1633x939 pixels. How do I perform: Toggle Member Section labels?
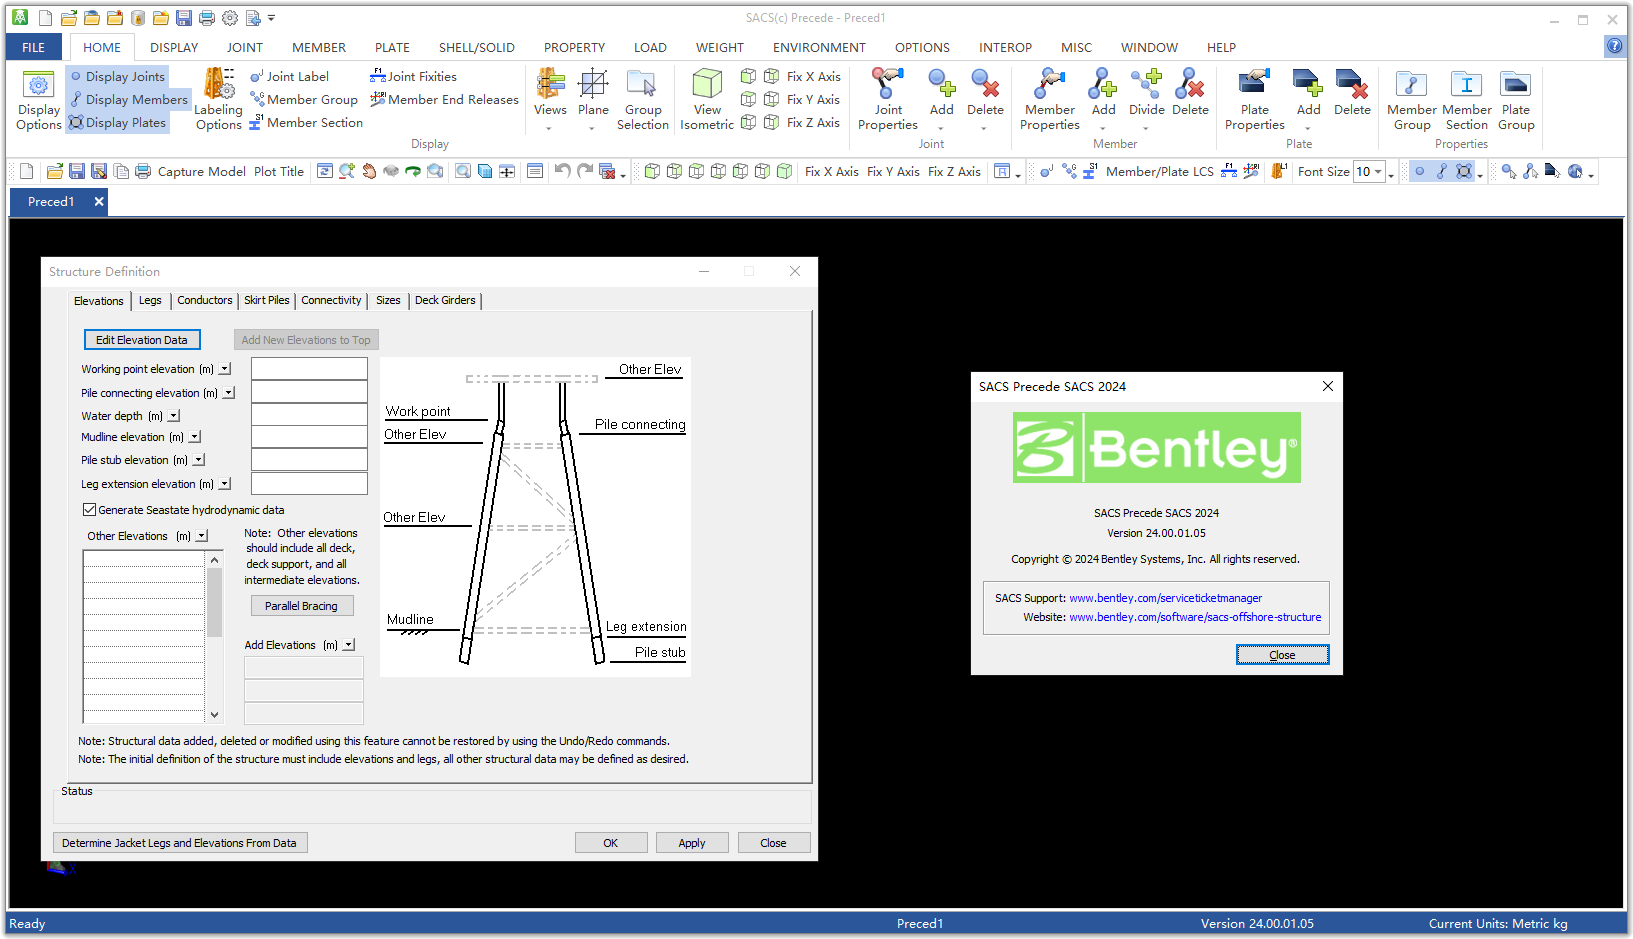(x=306, y=122)
